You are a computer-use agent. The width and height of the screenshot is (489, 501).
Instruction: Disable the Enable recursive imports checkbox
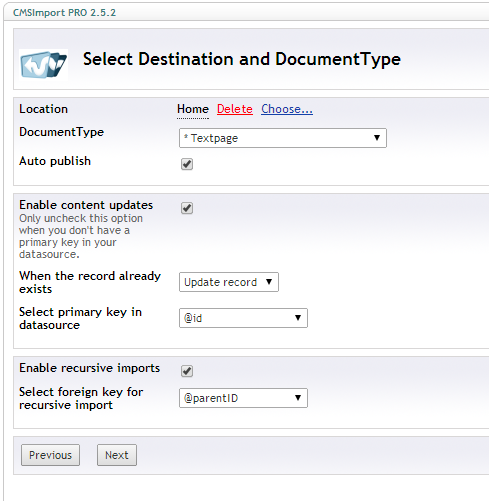tap(187, 371)
